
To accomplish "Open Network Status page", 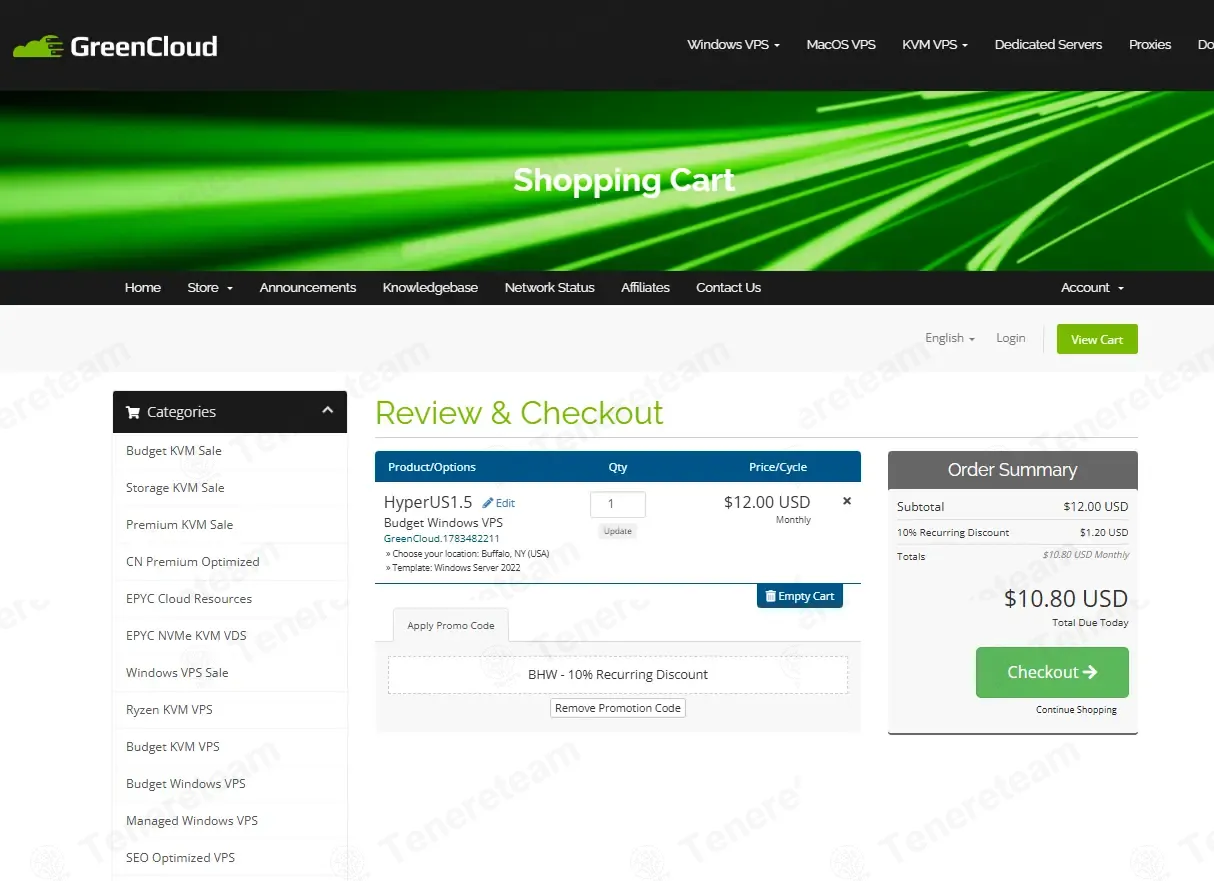I will 550,287.
